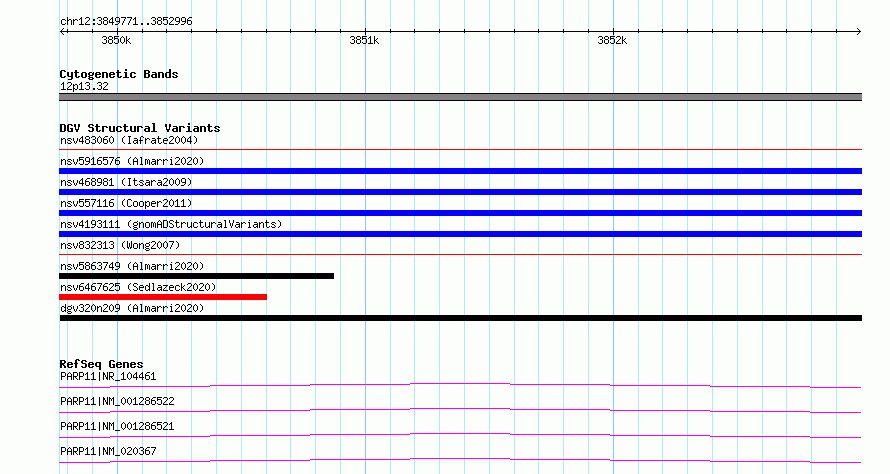Open variant nsv5916576 (Almarri2020) label
The image size is (890, 474).
click(x=132, y=161)
